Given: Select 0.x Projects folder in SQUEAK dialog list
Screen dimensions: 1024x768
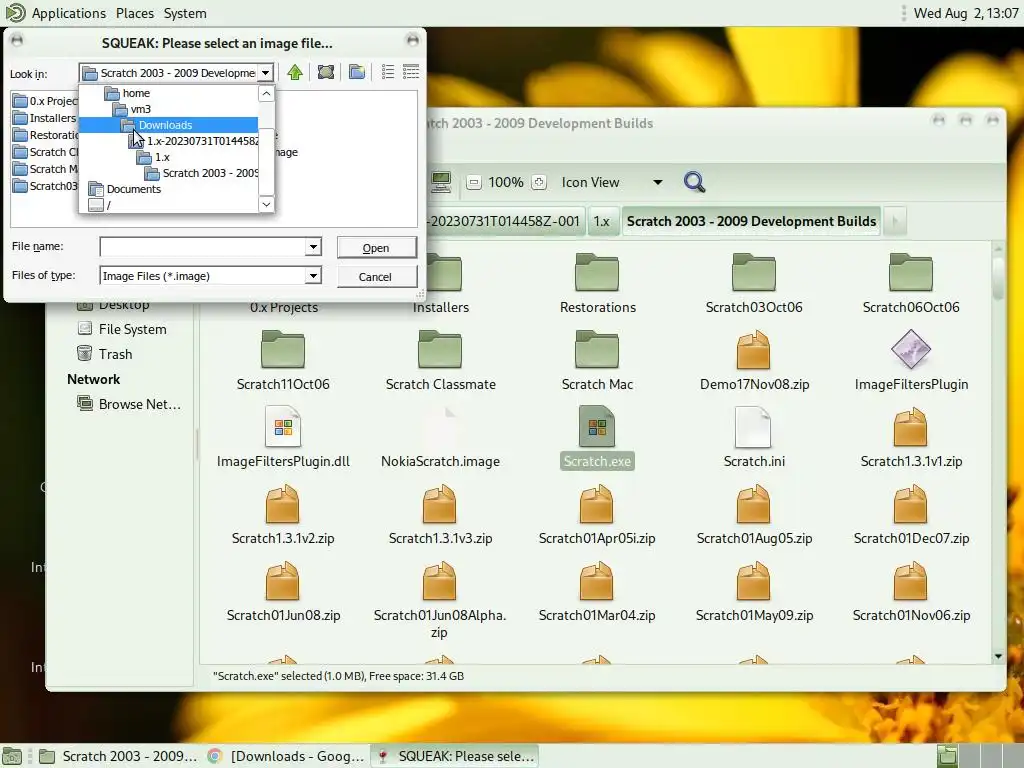Looking at the screenshot, I should (45, 101).
